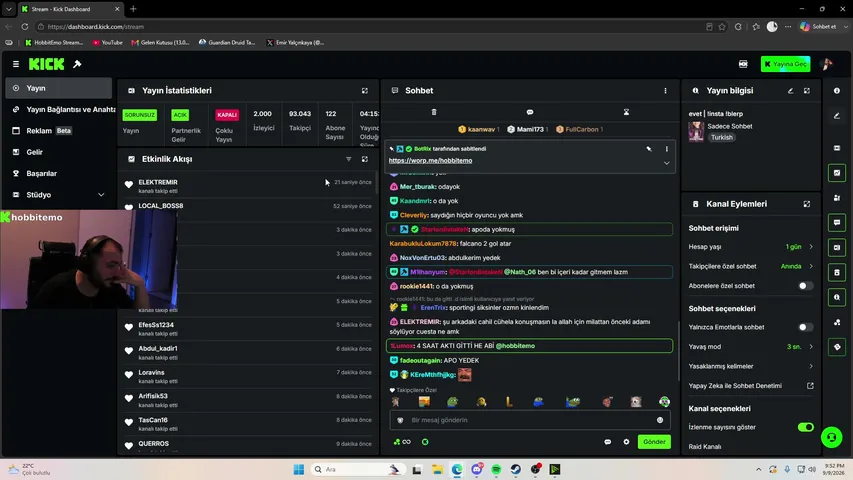Open File Explorer from the taskbar

point(437,470)
